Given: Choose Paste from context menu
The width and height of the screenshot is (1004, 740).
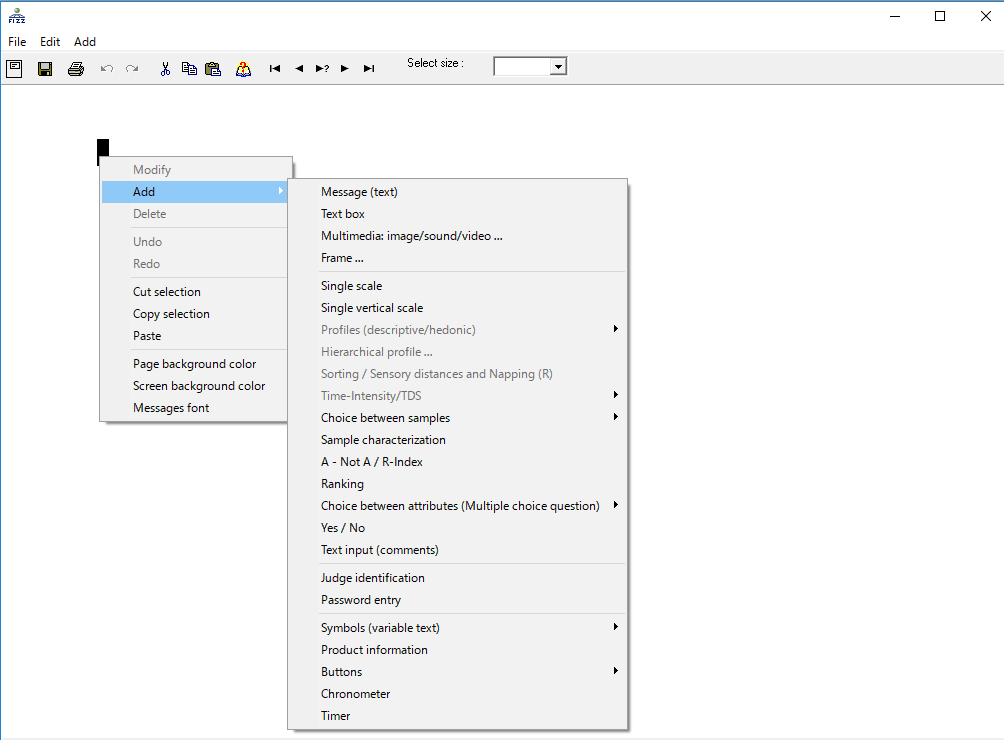Looking at the screenshot, I should coord(194,336).
